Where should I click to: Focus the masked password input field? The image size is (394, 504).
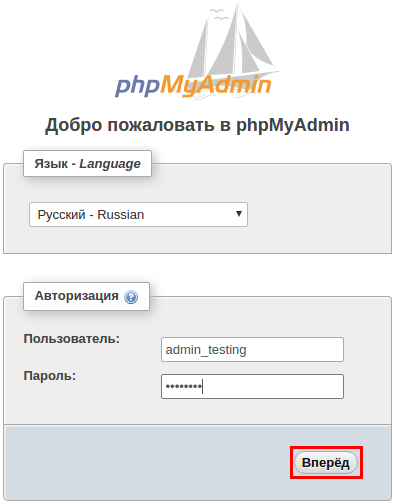pos(252,386)
